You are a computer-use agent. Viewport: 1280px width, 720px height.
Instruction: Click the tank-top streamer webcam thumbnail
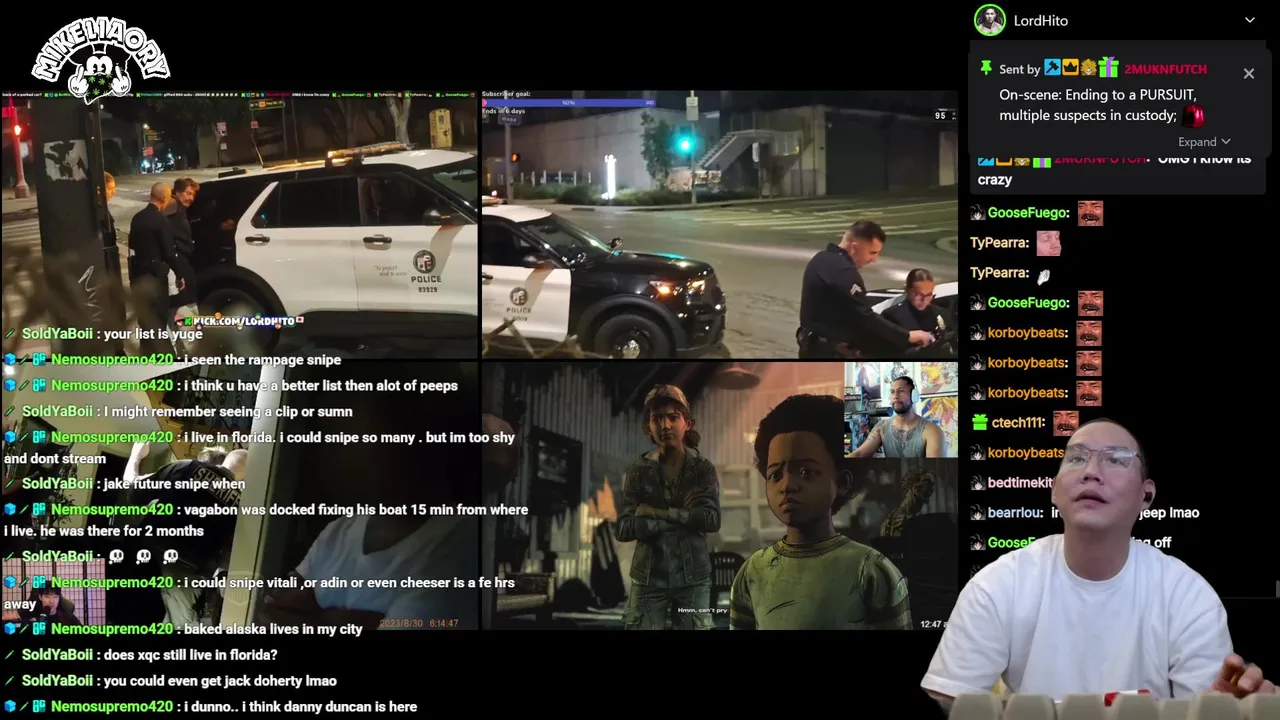pos(900,410)
